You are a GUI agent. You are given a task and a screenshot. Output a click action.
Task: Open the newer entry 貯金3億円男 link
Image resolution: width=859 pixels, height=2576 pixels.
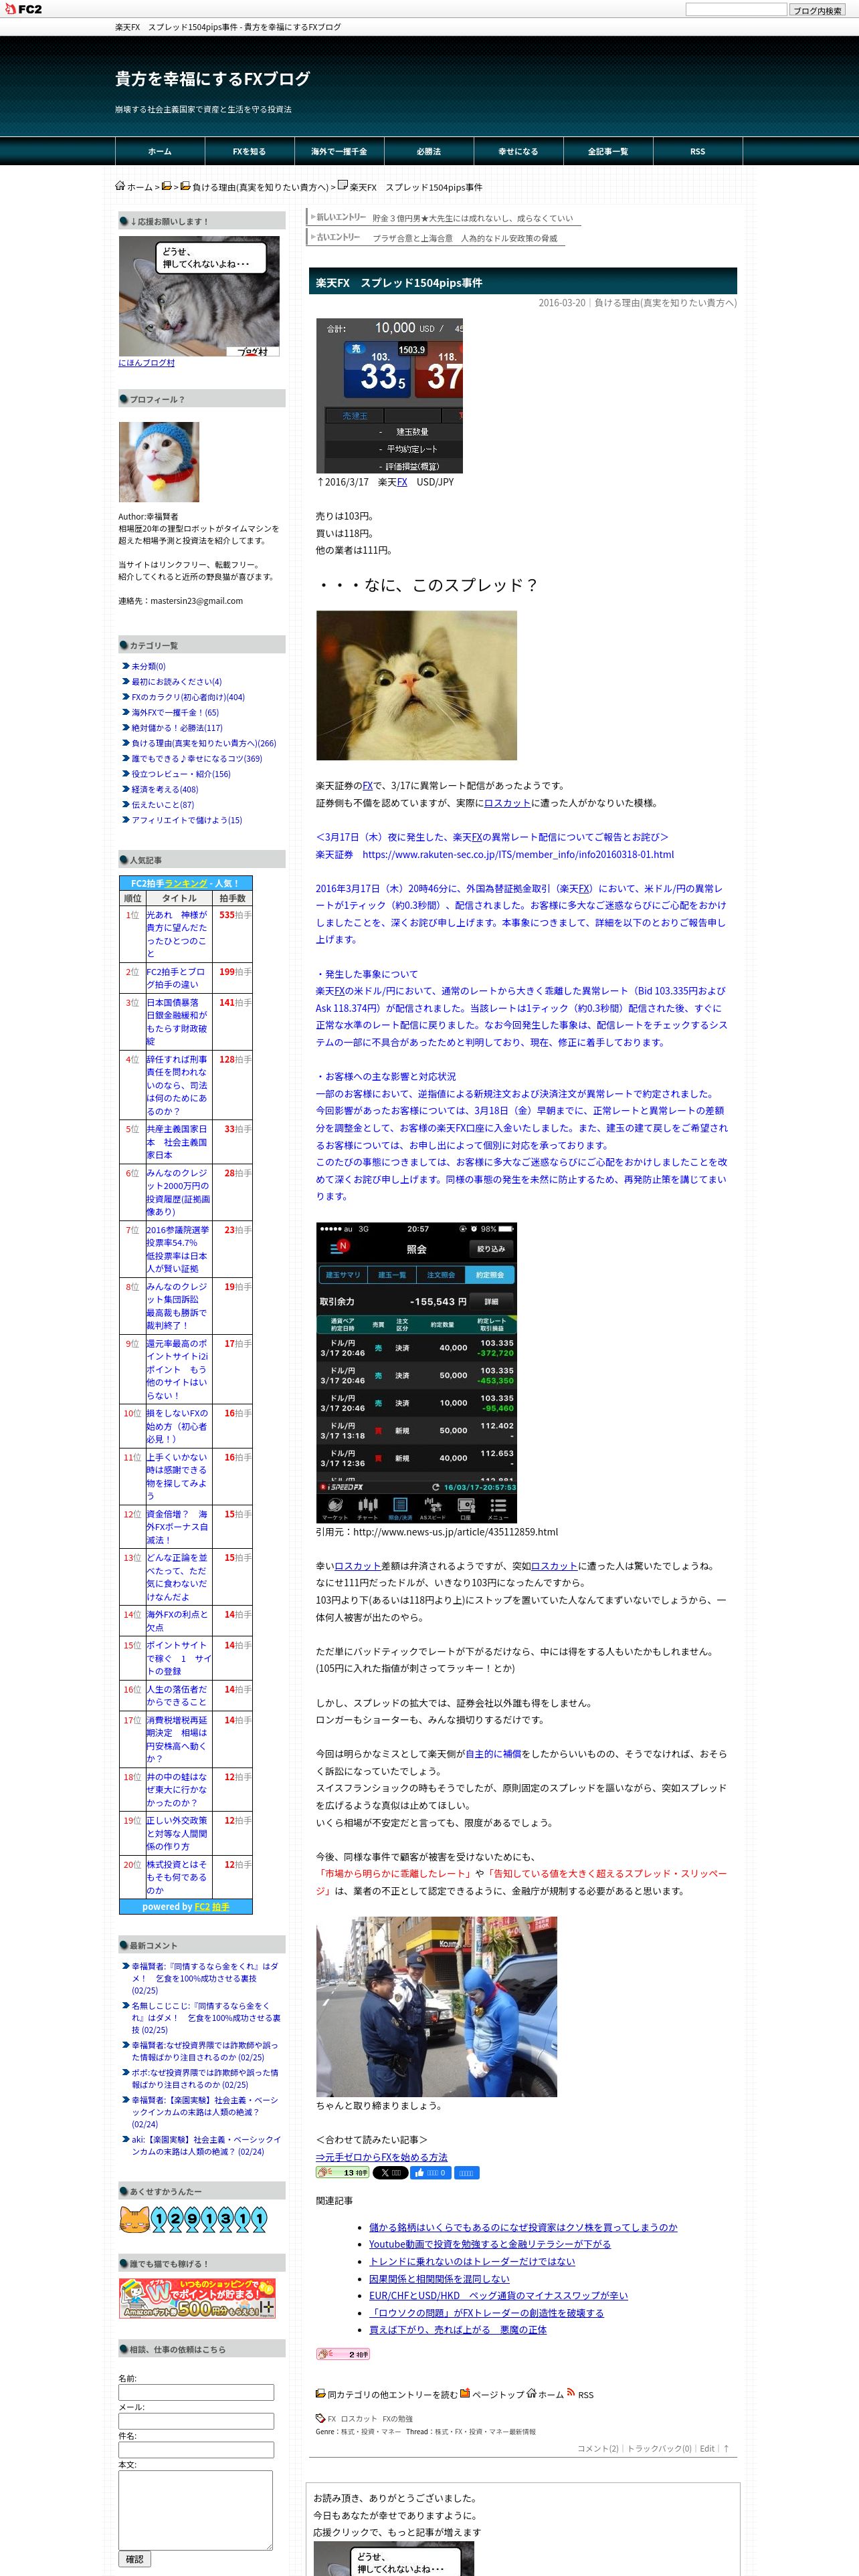473,218
